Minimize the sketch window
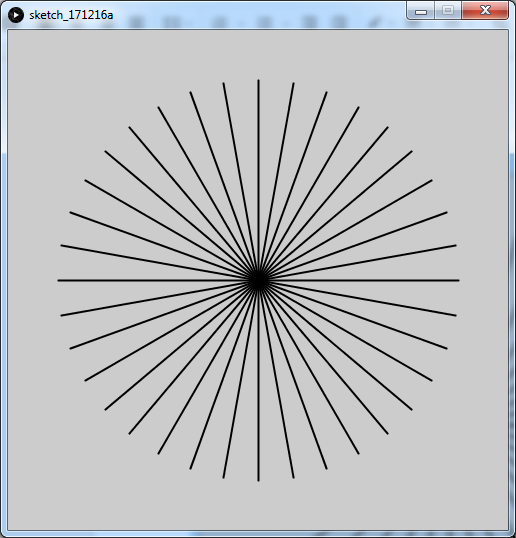 tap(421, 11)
